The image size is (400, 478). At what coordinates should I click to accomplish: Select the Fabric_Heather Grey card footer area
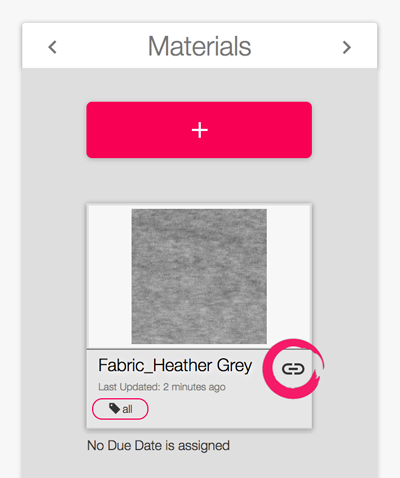(199, 389)
